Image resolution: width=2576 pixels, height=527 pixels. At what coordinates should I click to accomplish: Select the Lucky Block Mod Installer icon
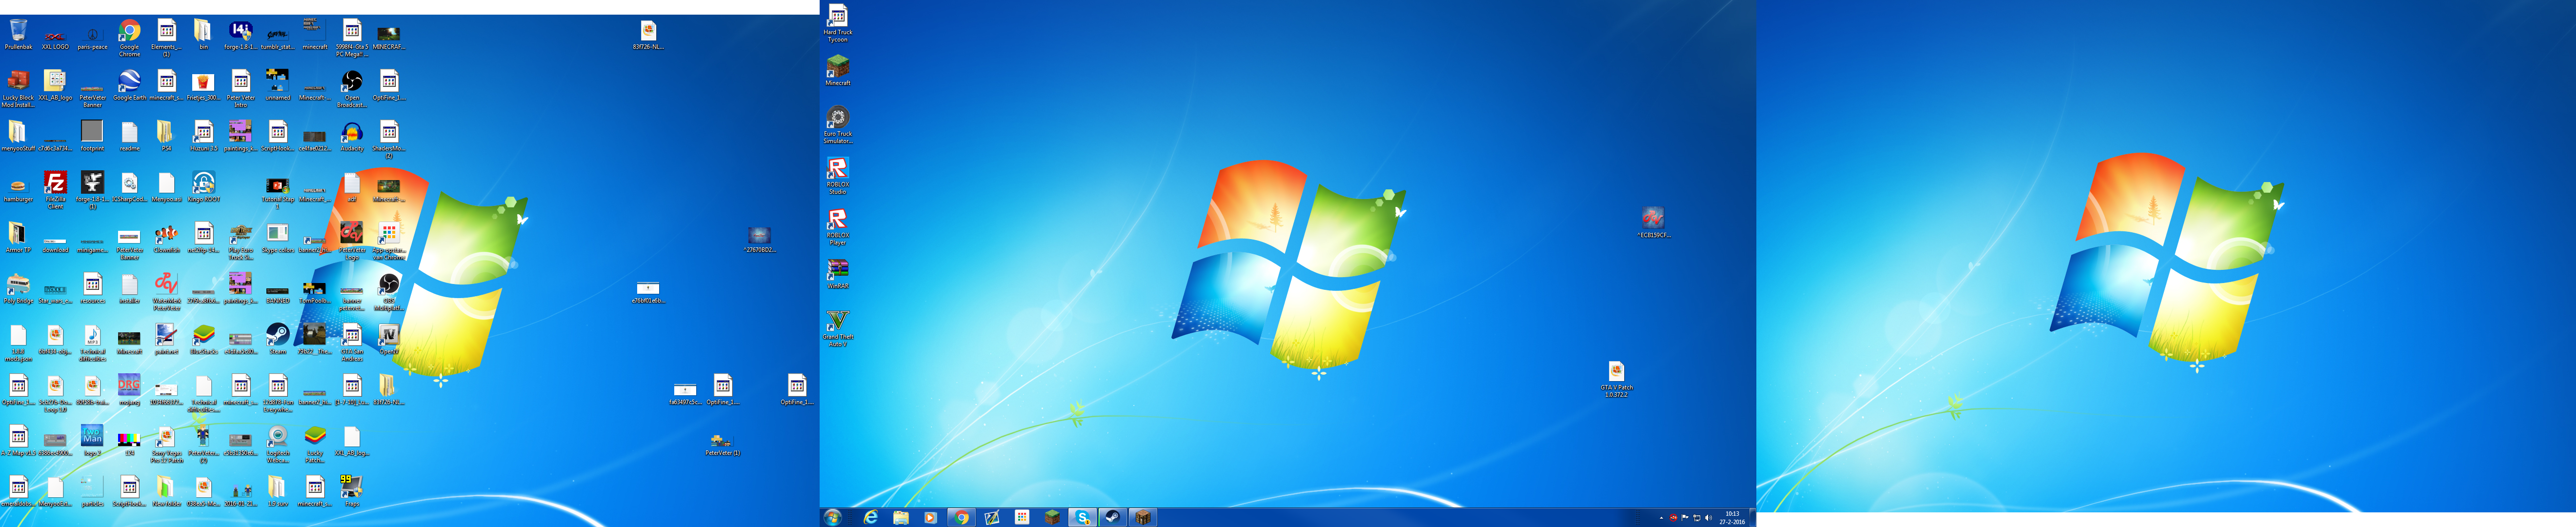click(18, 89)
